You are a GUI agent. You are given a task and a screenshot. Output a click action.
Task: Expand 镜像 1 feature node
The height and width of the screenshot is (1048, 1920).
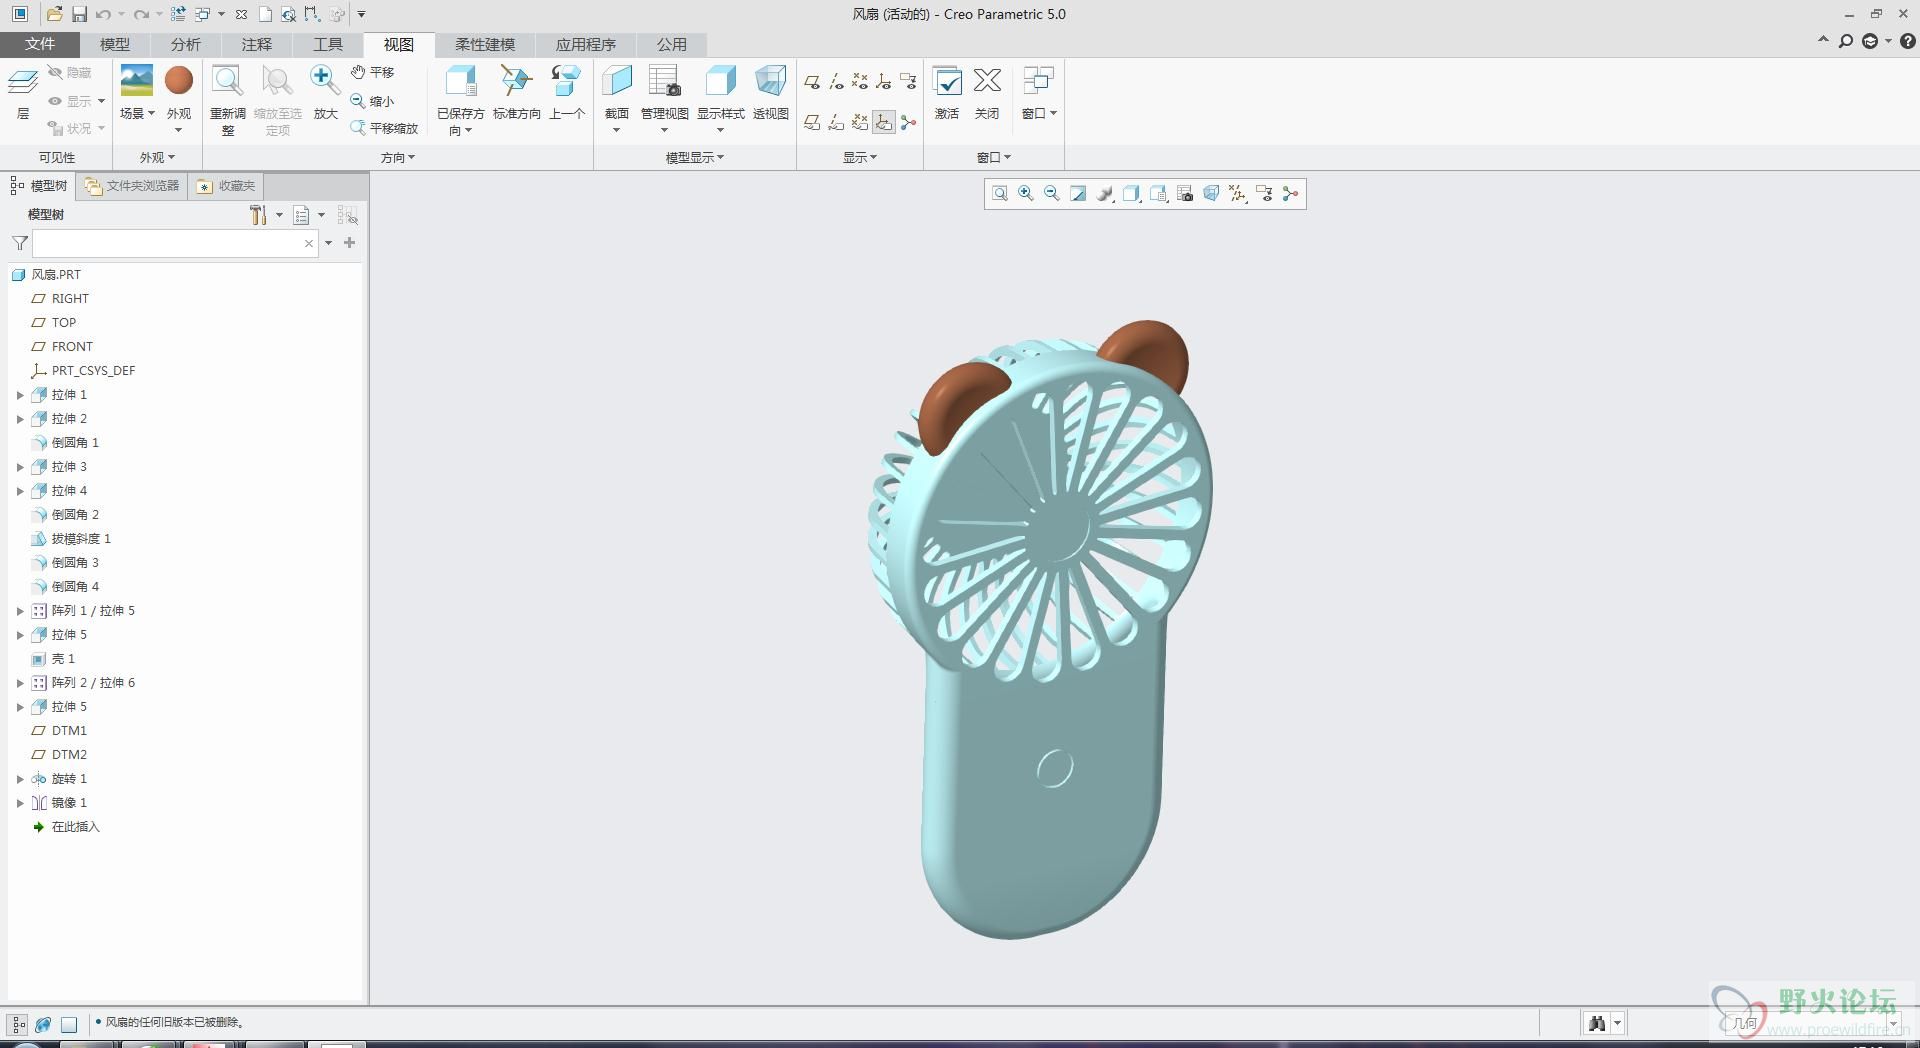20,803
